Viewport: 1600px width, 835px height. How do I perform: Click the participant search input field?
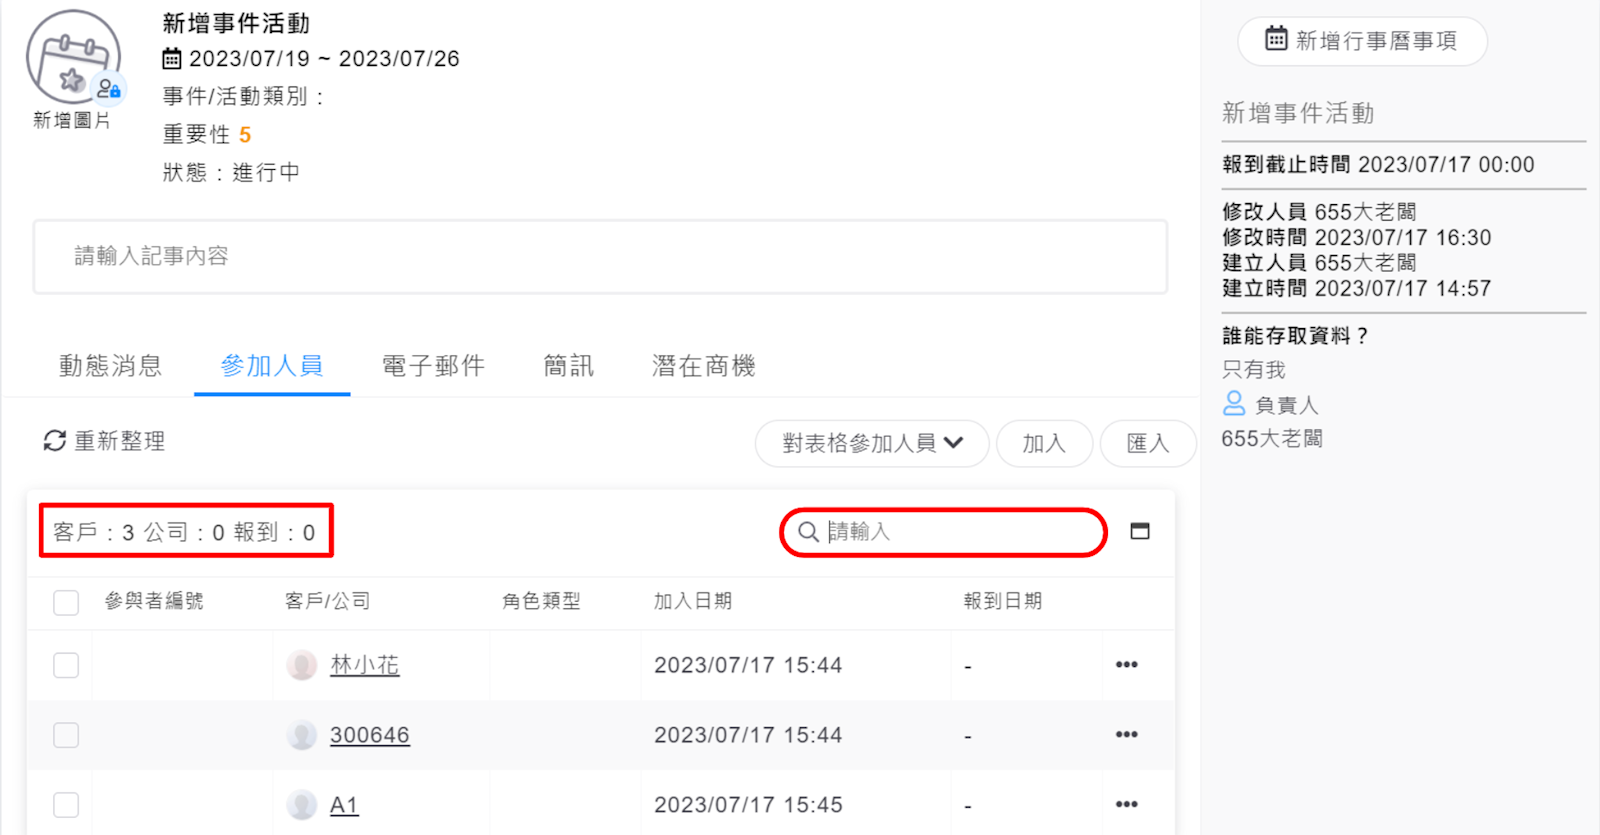pos(955,532)
